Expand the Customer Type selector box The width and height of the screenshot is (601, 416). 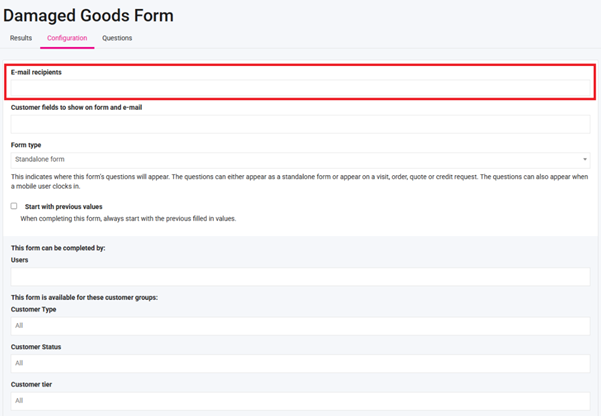[300, 325]
